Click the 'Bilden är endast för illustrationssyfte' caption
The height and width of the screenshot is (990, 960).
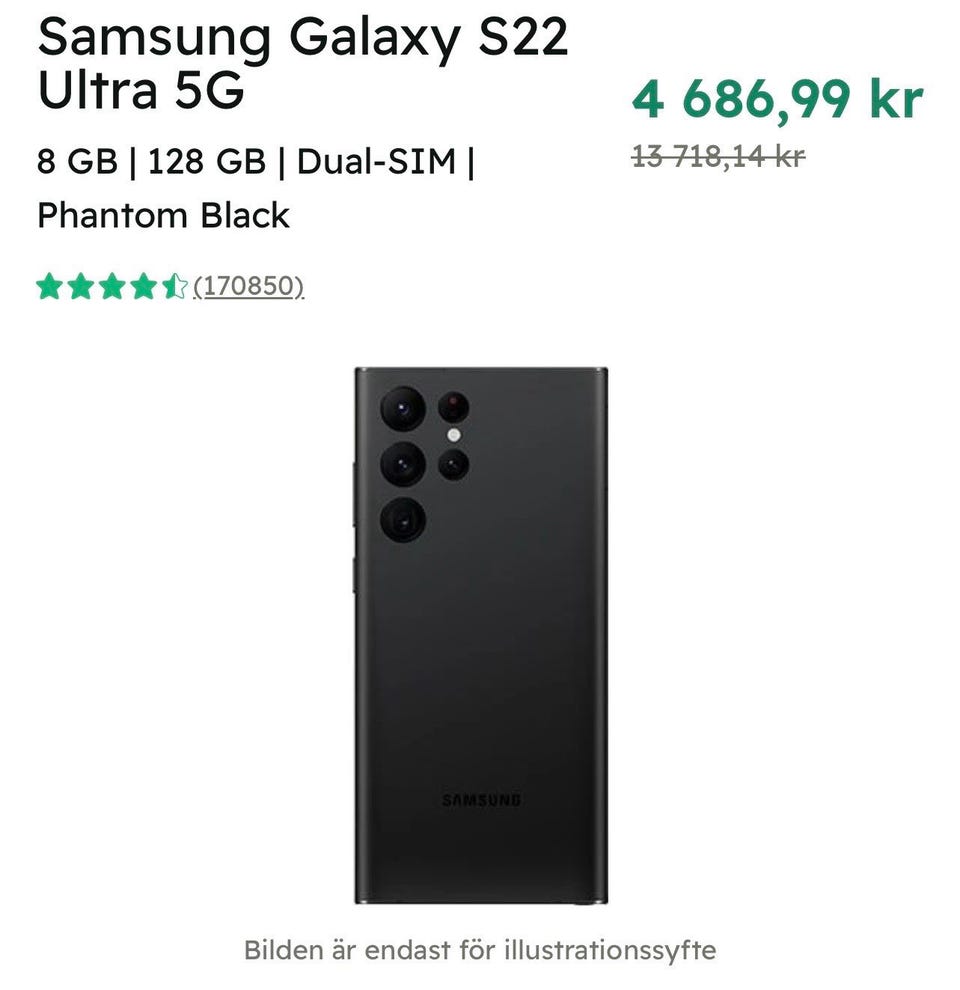(x=480, y=949)
